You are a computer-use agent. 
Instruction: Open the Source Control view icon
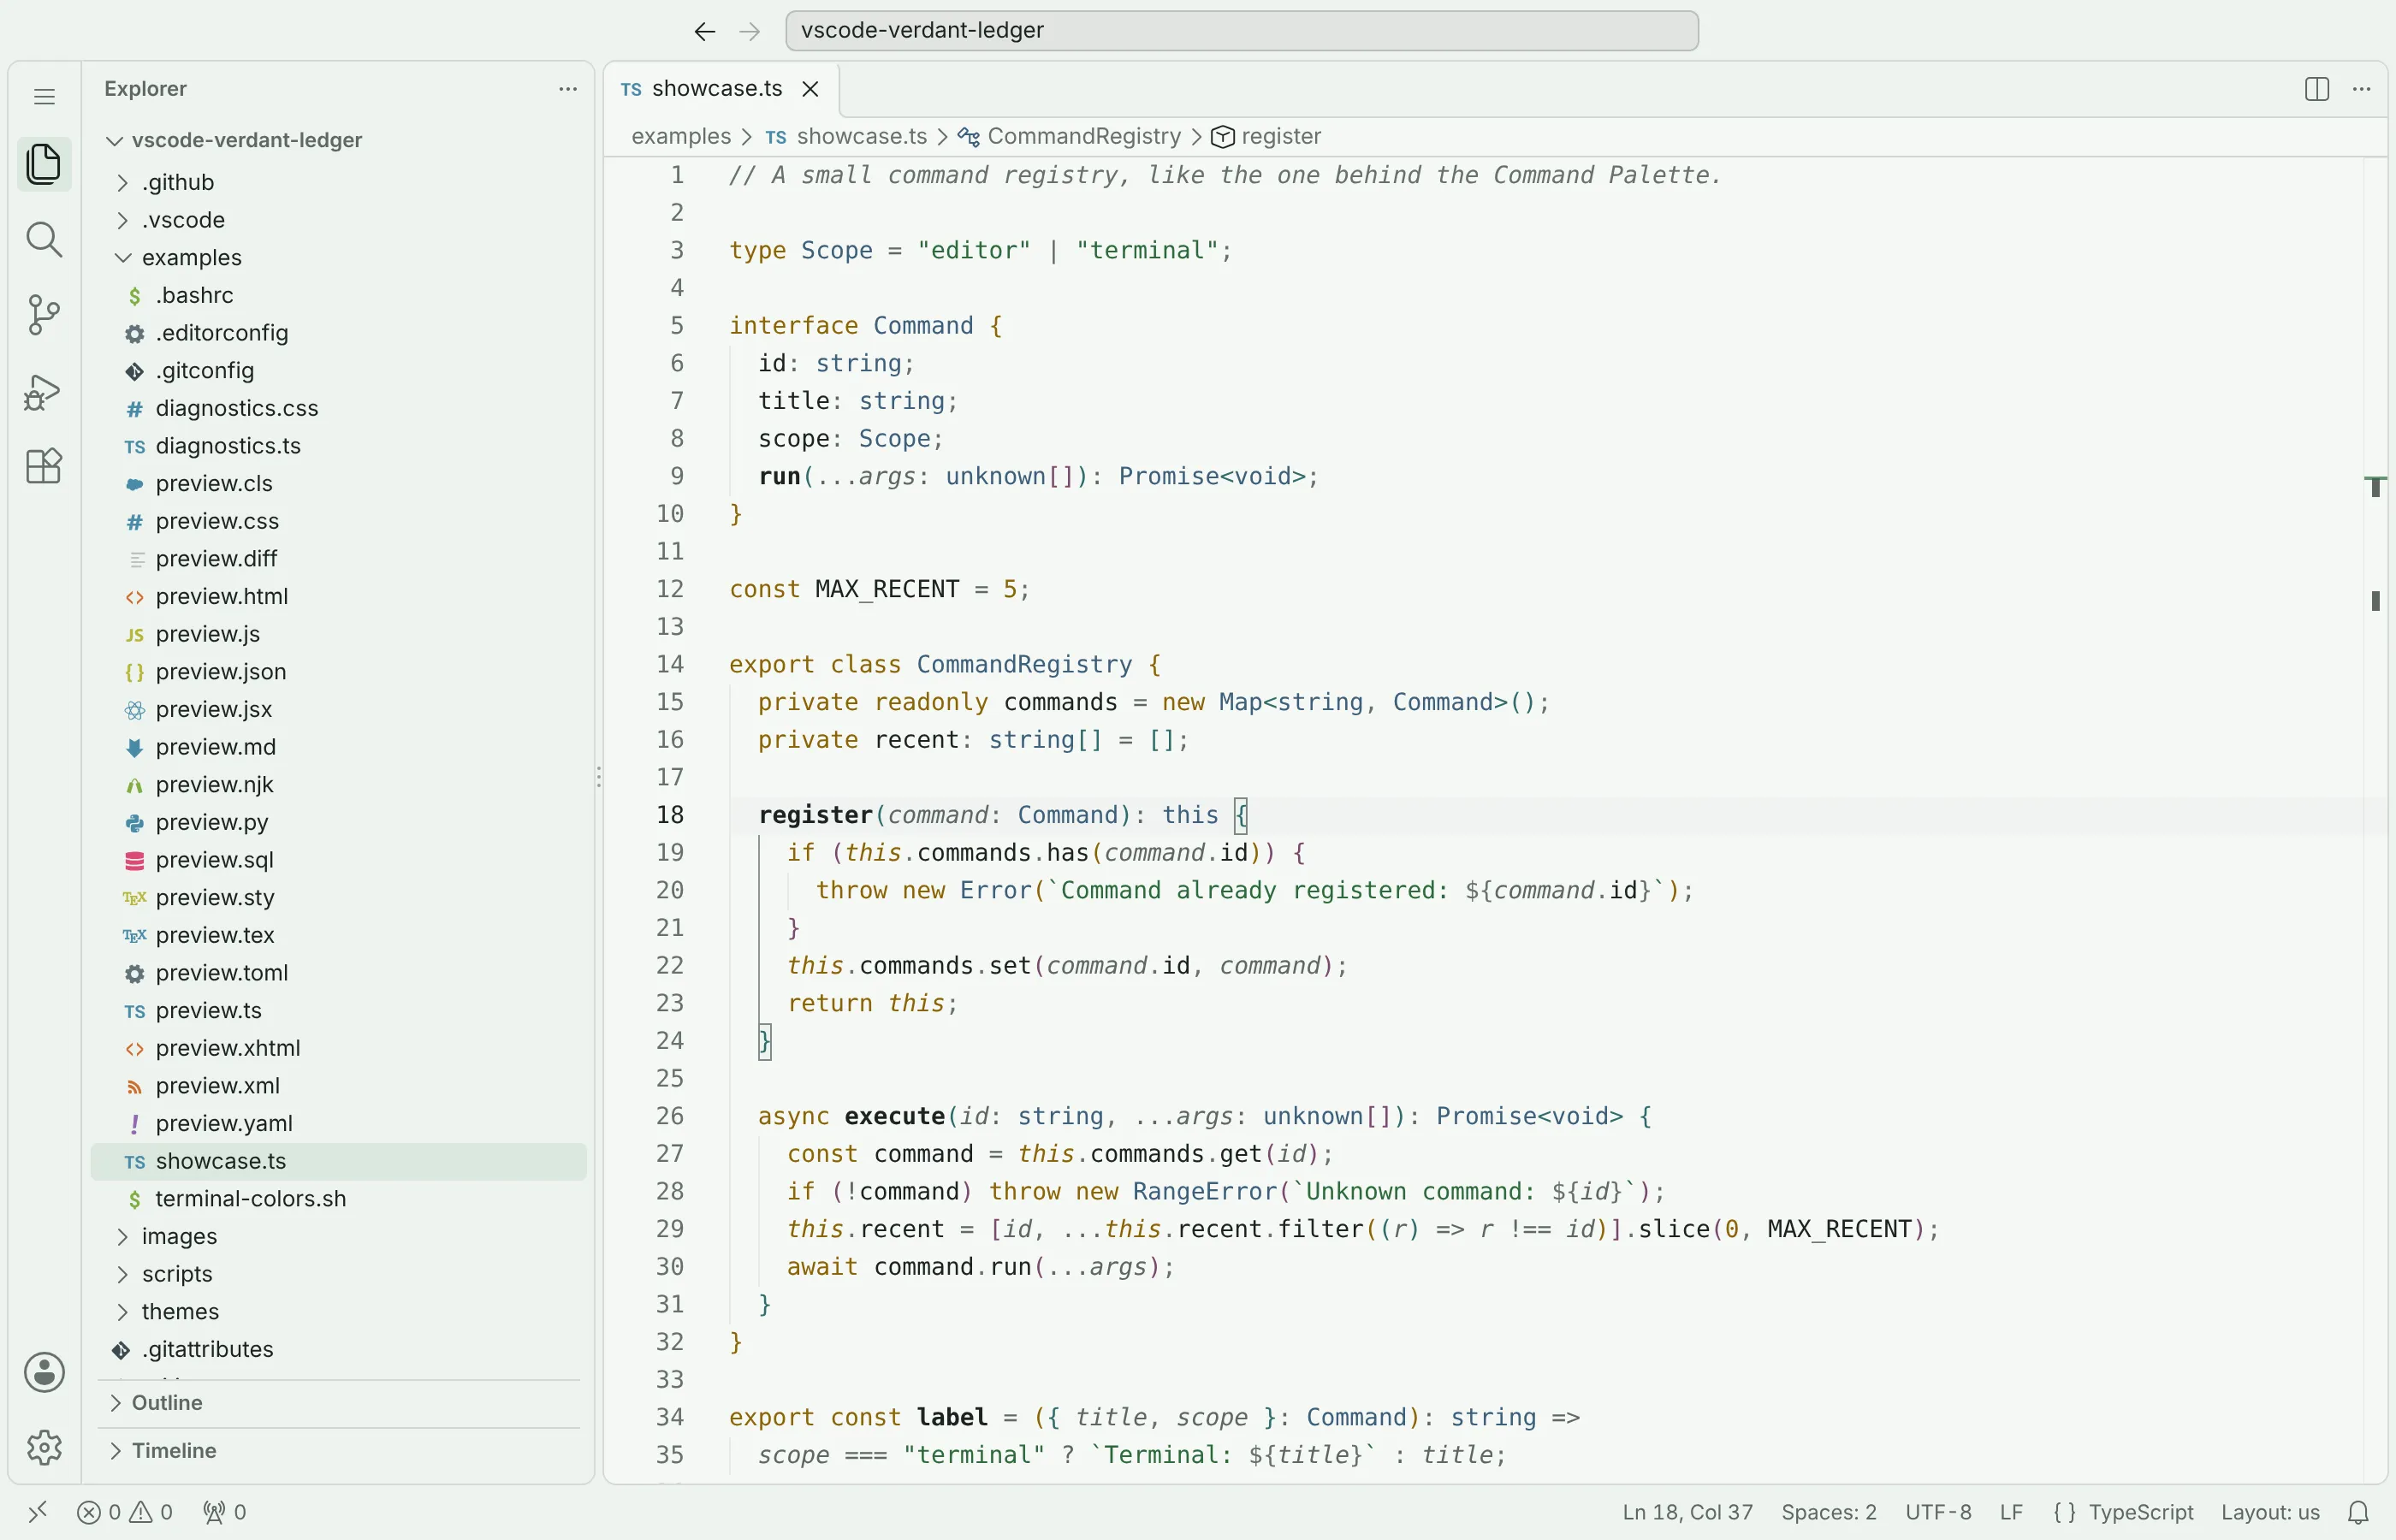click(44, 315)
